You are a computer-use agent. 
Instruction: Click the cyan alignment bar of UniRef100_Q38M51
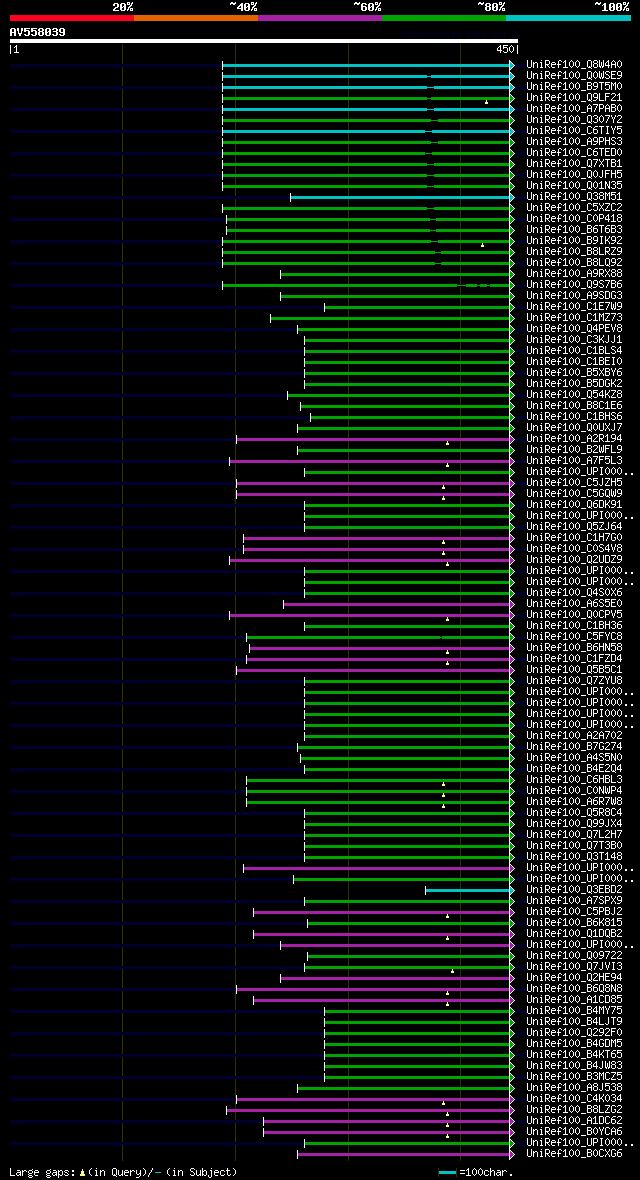click(402, 197)
